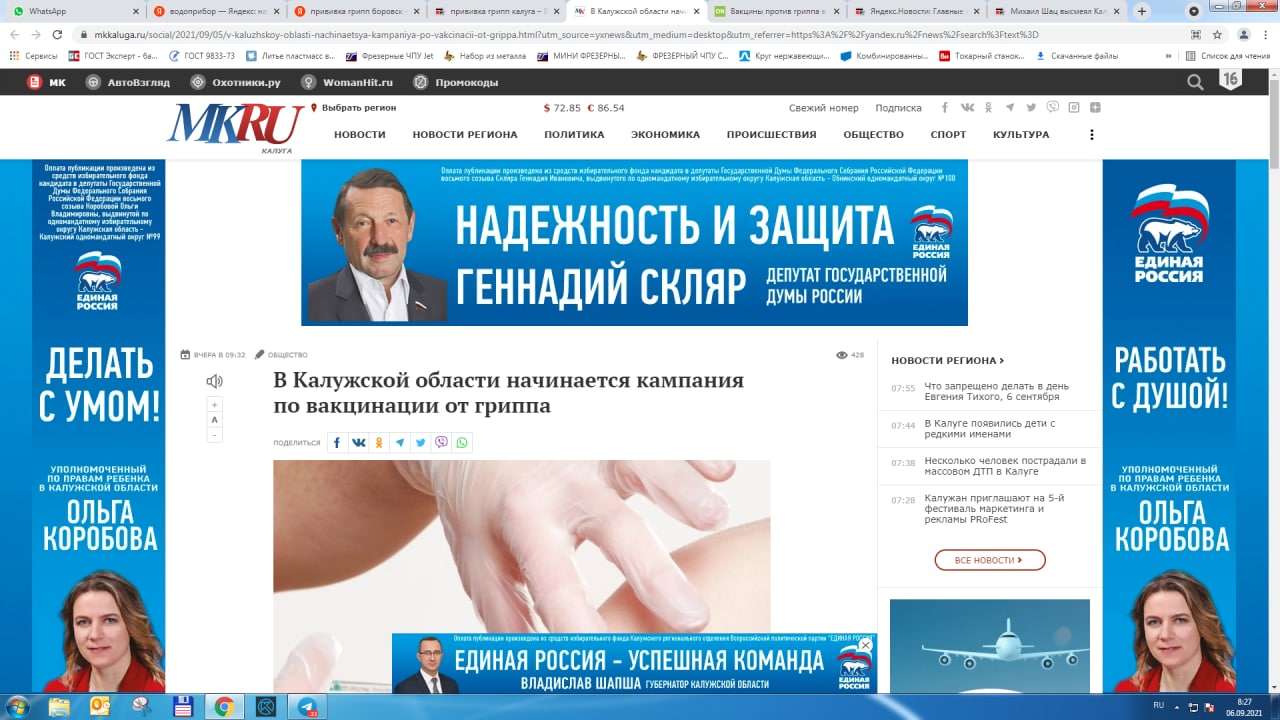Play article audio speaker icon

coord(214,381)
